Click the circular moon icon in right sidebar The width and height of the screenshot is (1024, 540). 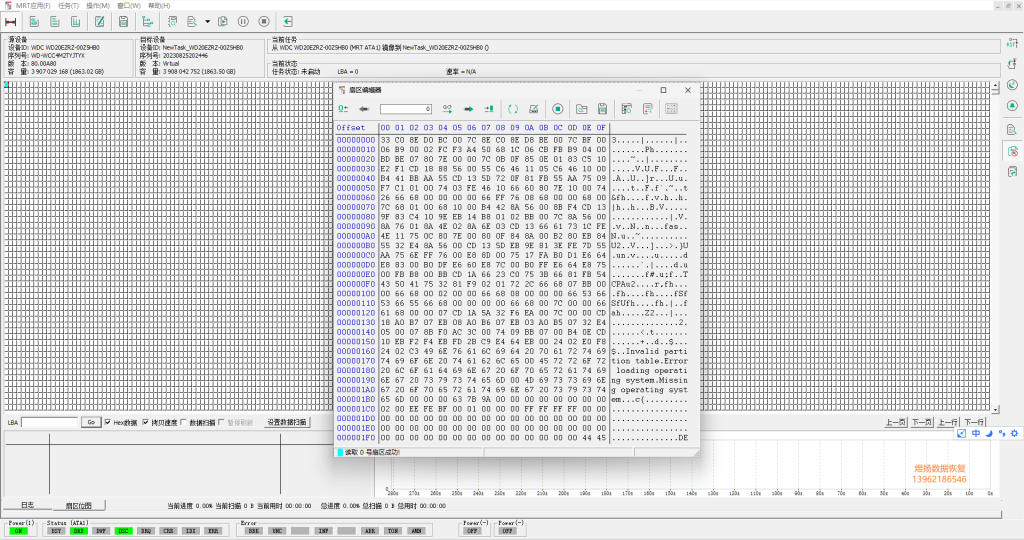pyautogui.click(x=1012, y=85)
